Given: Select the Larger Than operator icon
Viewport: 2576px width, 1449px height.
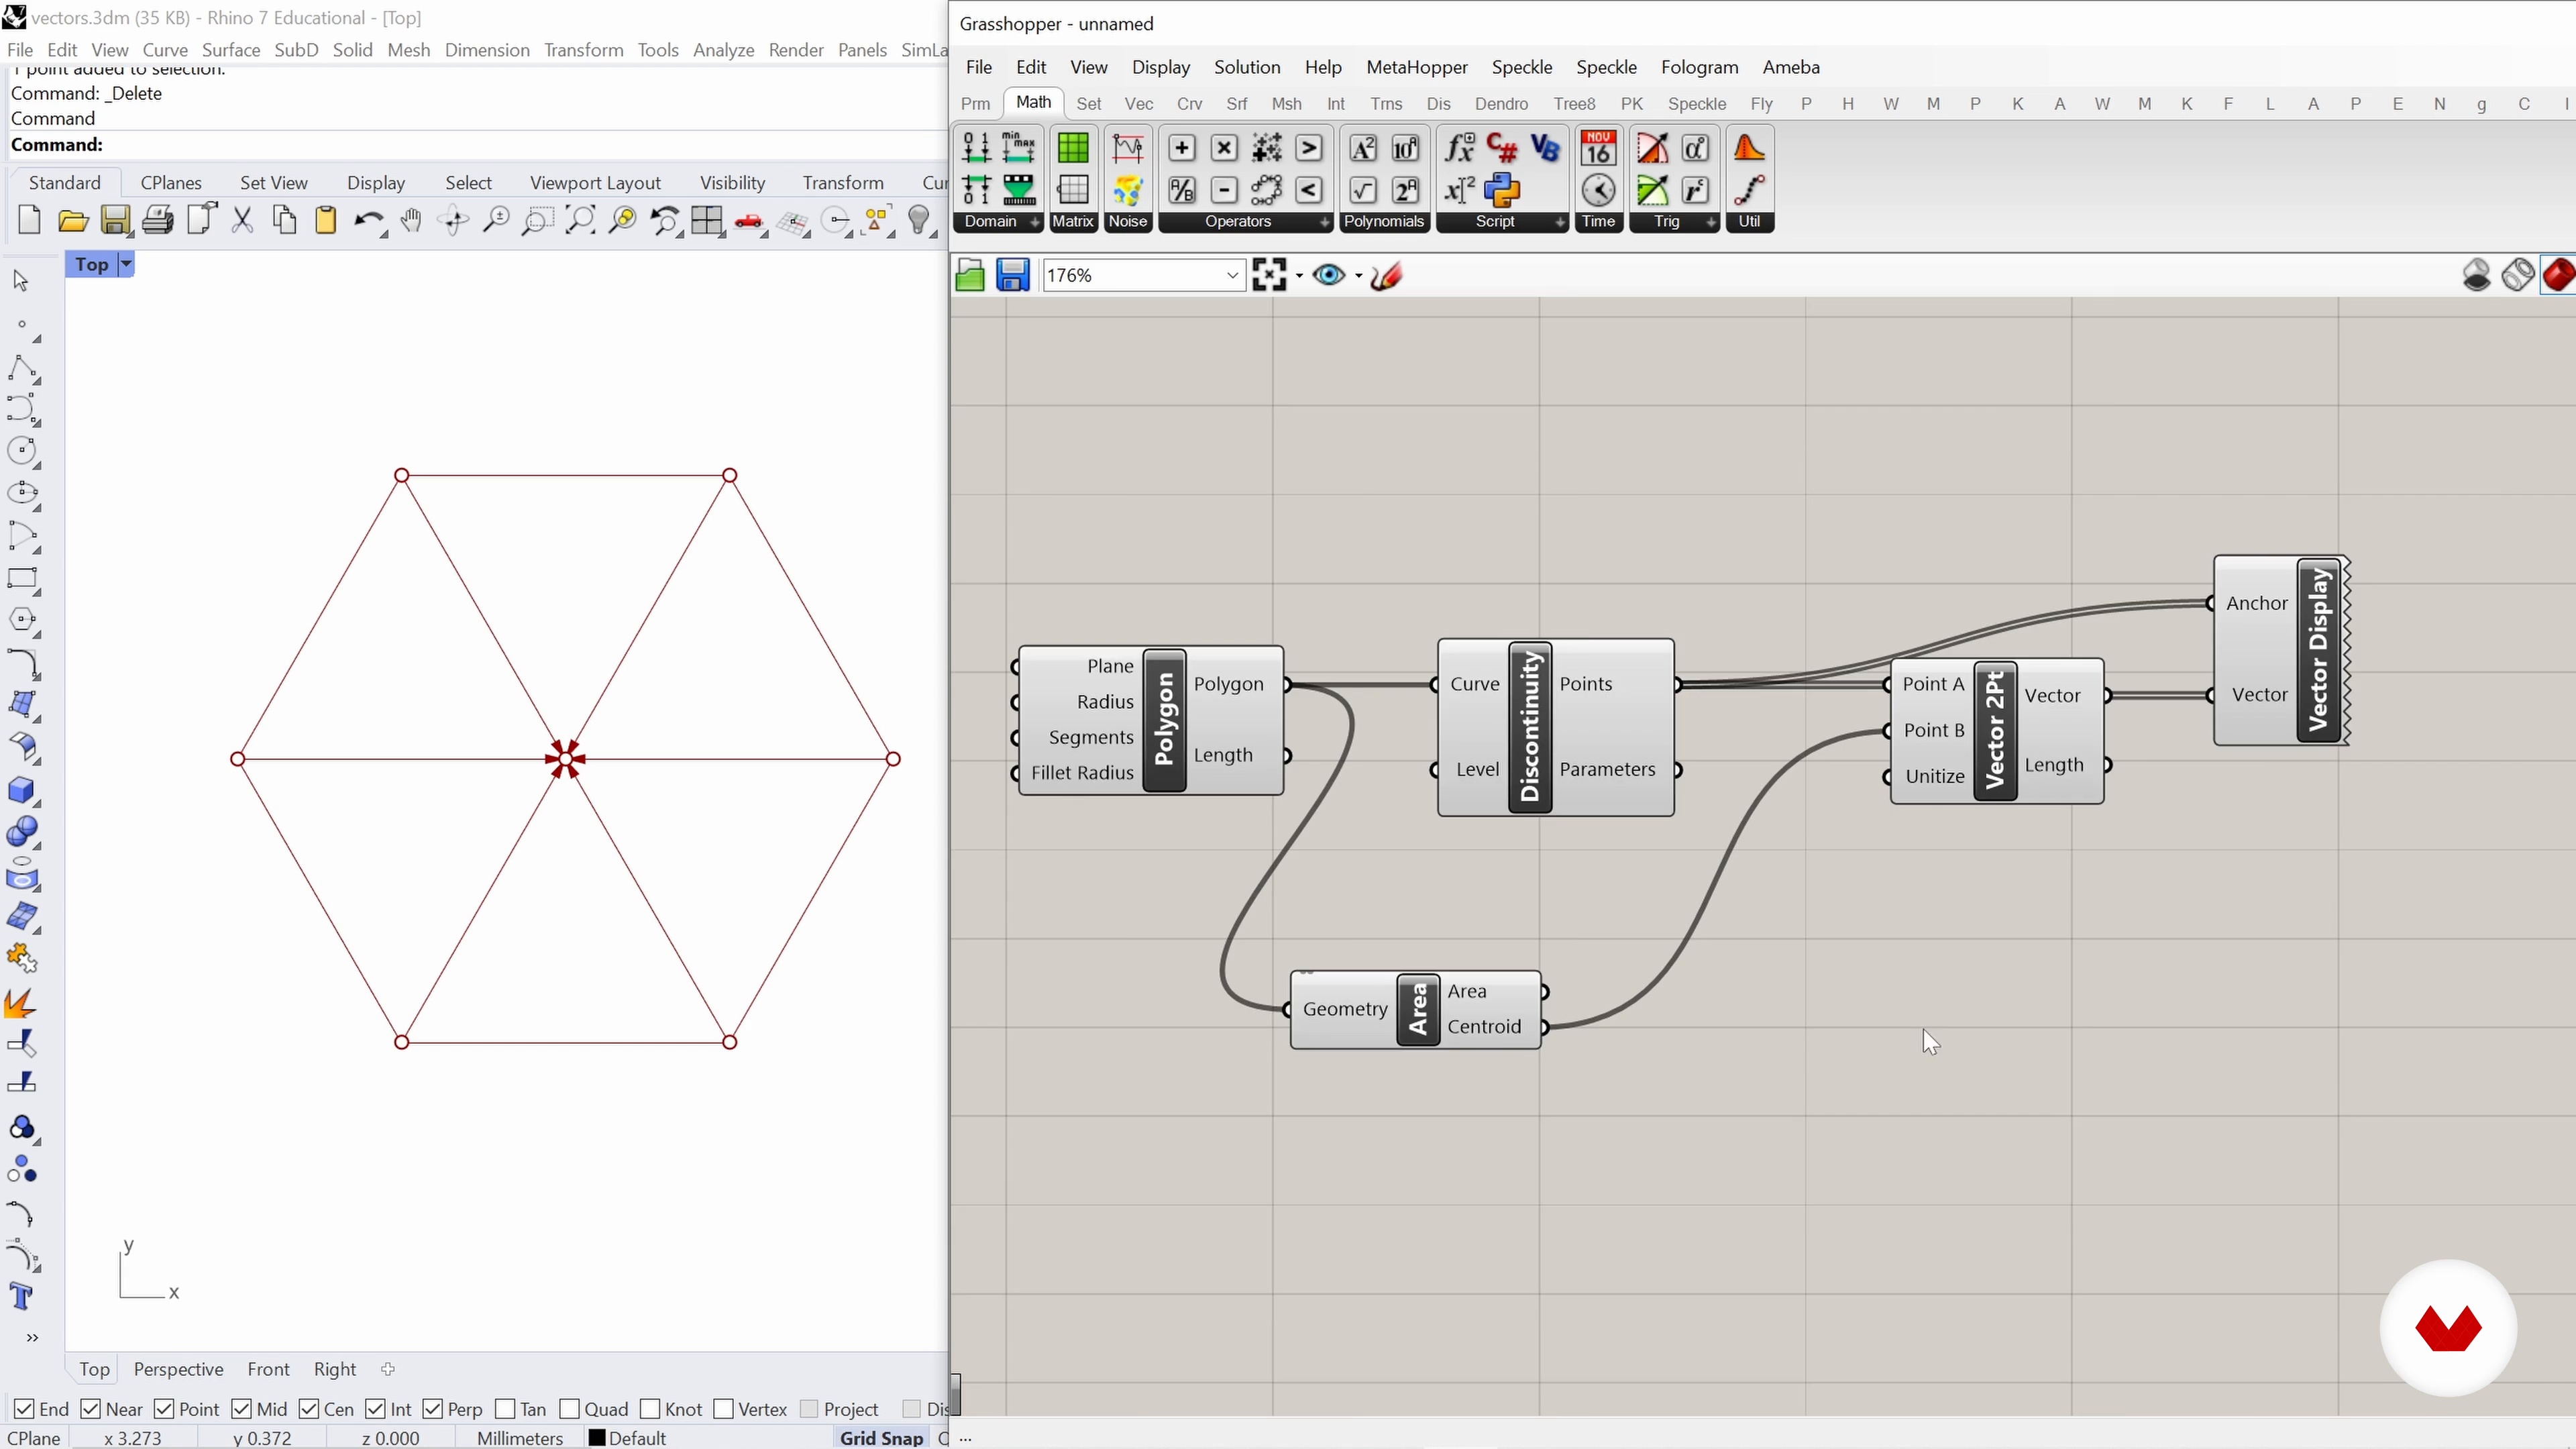Looking at the screenshot, I should 1309,148.
